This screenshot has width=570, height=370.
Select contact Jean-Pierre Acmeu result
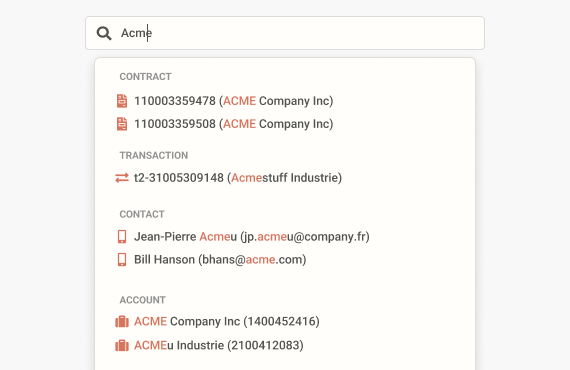coord(252,237)
